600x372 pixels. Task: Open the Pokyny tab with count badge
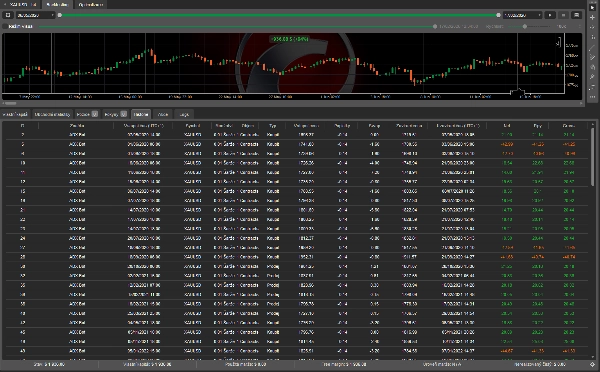116,114
